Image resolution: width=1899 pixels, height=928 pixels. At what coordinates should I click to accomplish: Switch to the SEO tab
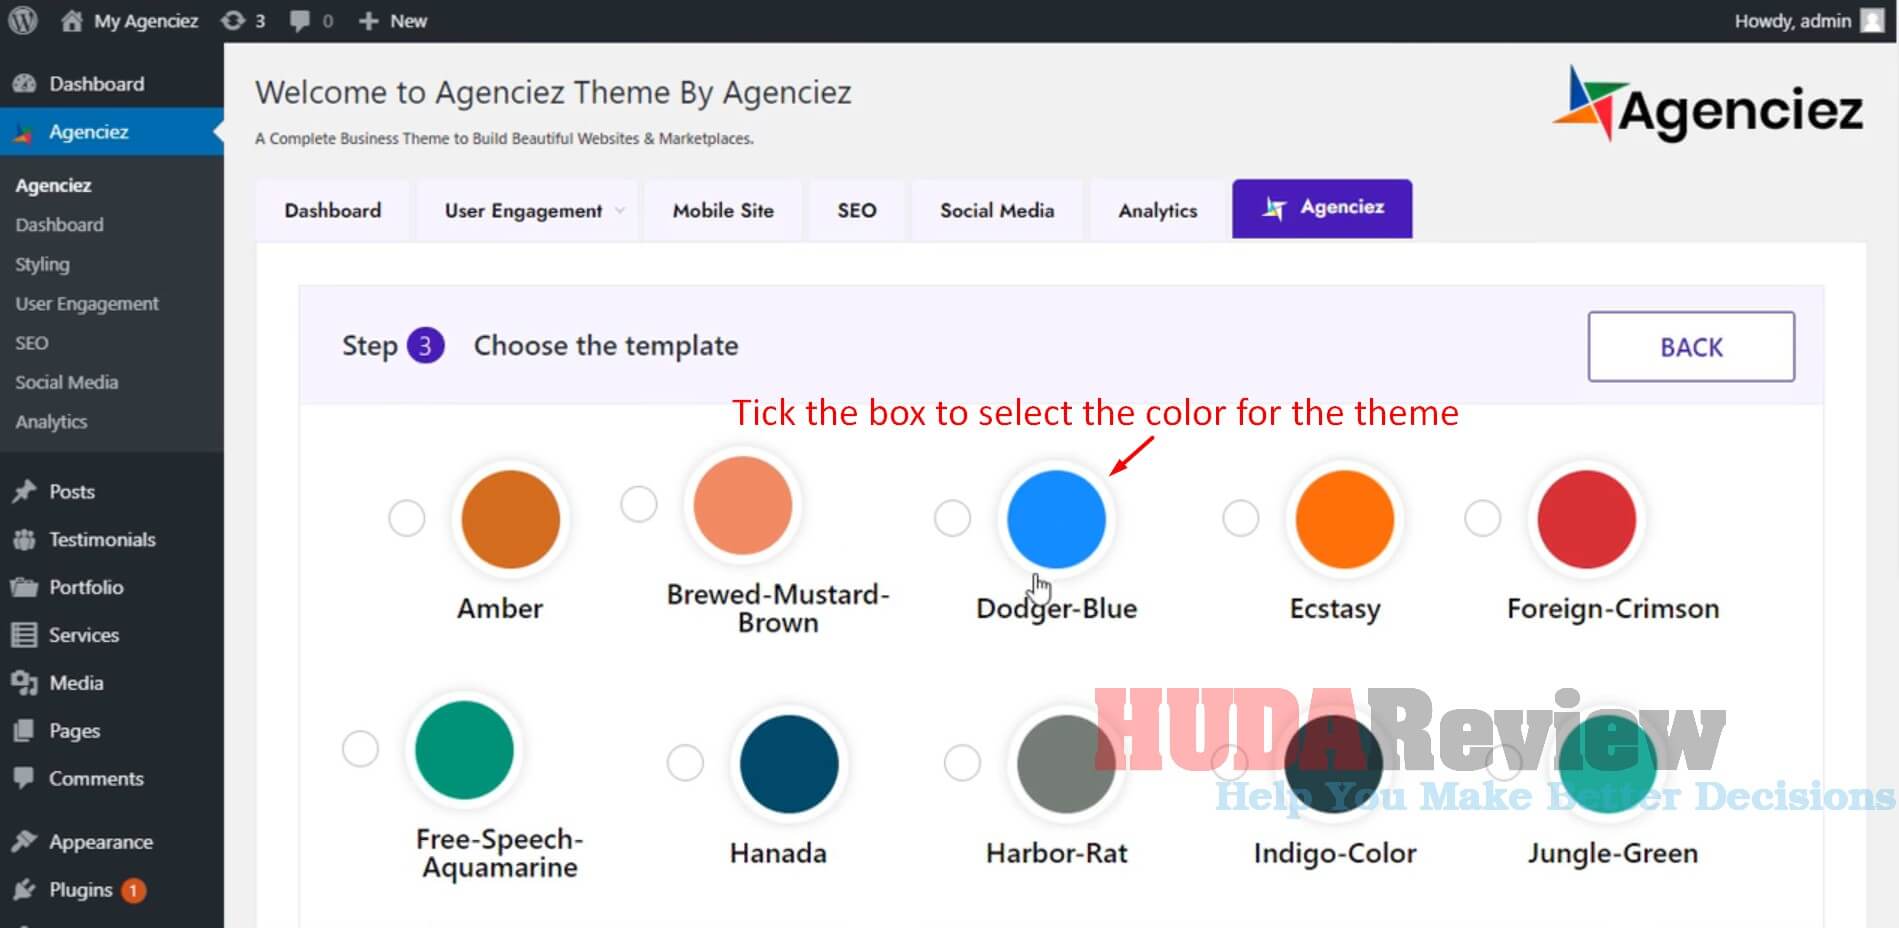(857, 210)
